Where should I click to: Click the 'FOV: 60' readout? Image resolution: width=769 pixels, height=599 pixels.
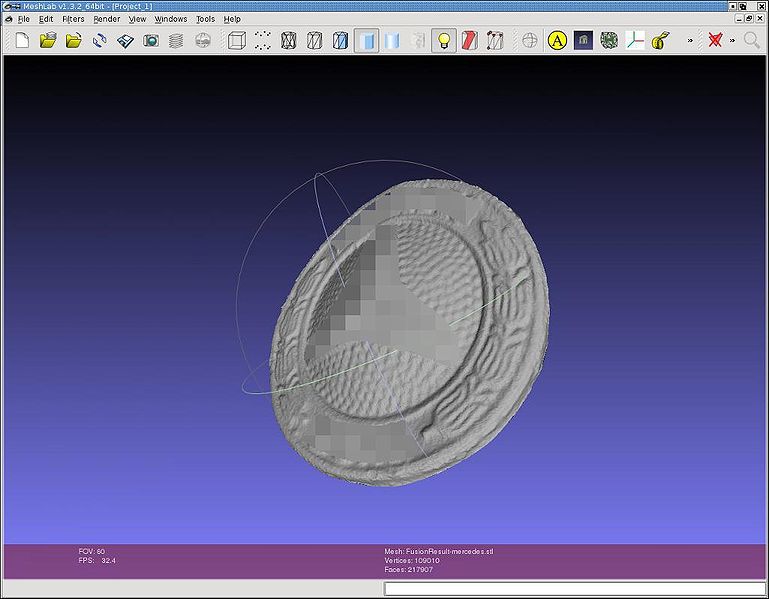91,551
